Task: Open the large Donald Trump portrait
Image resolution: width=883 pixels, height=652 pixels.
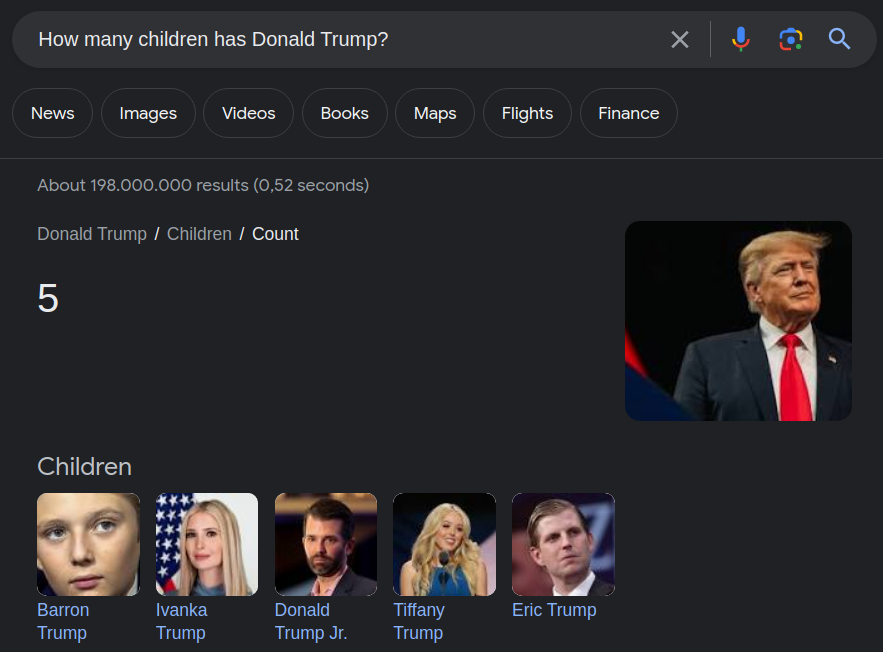Action: pyautogui.click(x=738, y=321)
